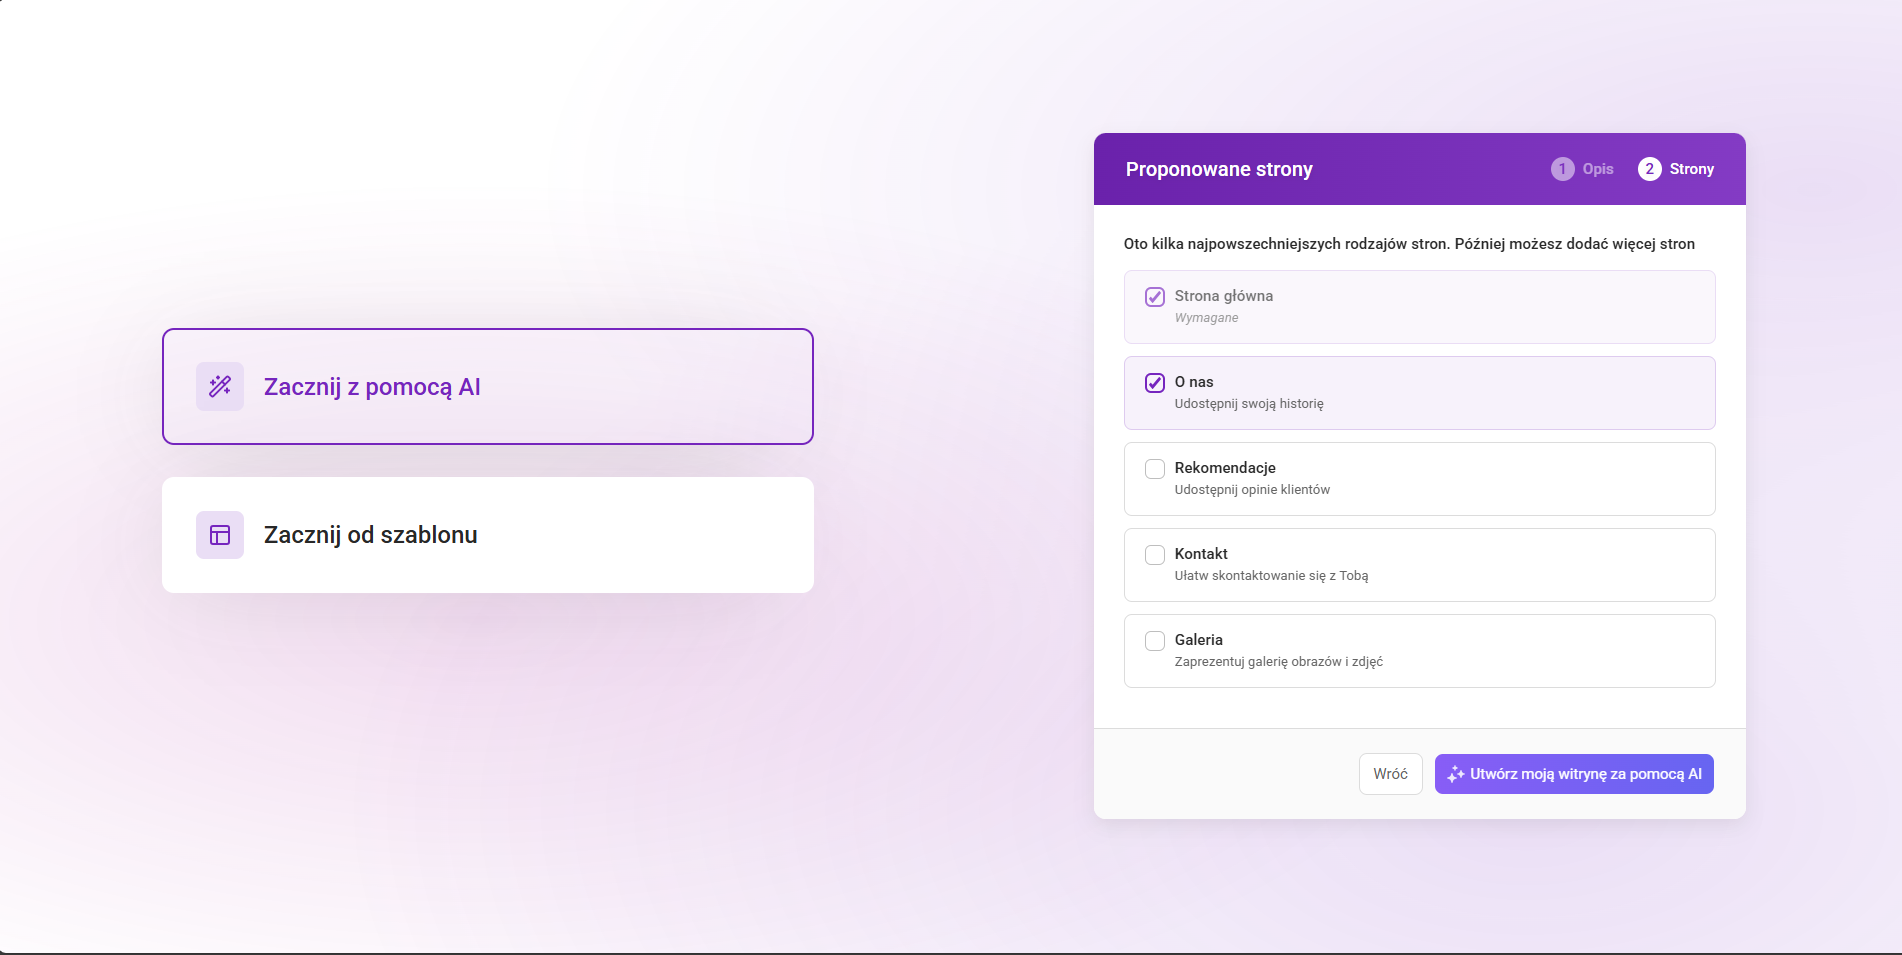1902x955 pixels.
Task: Click the magic wand AI icon
Action: tap(220, 387)
